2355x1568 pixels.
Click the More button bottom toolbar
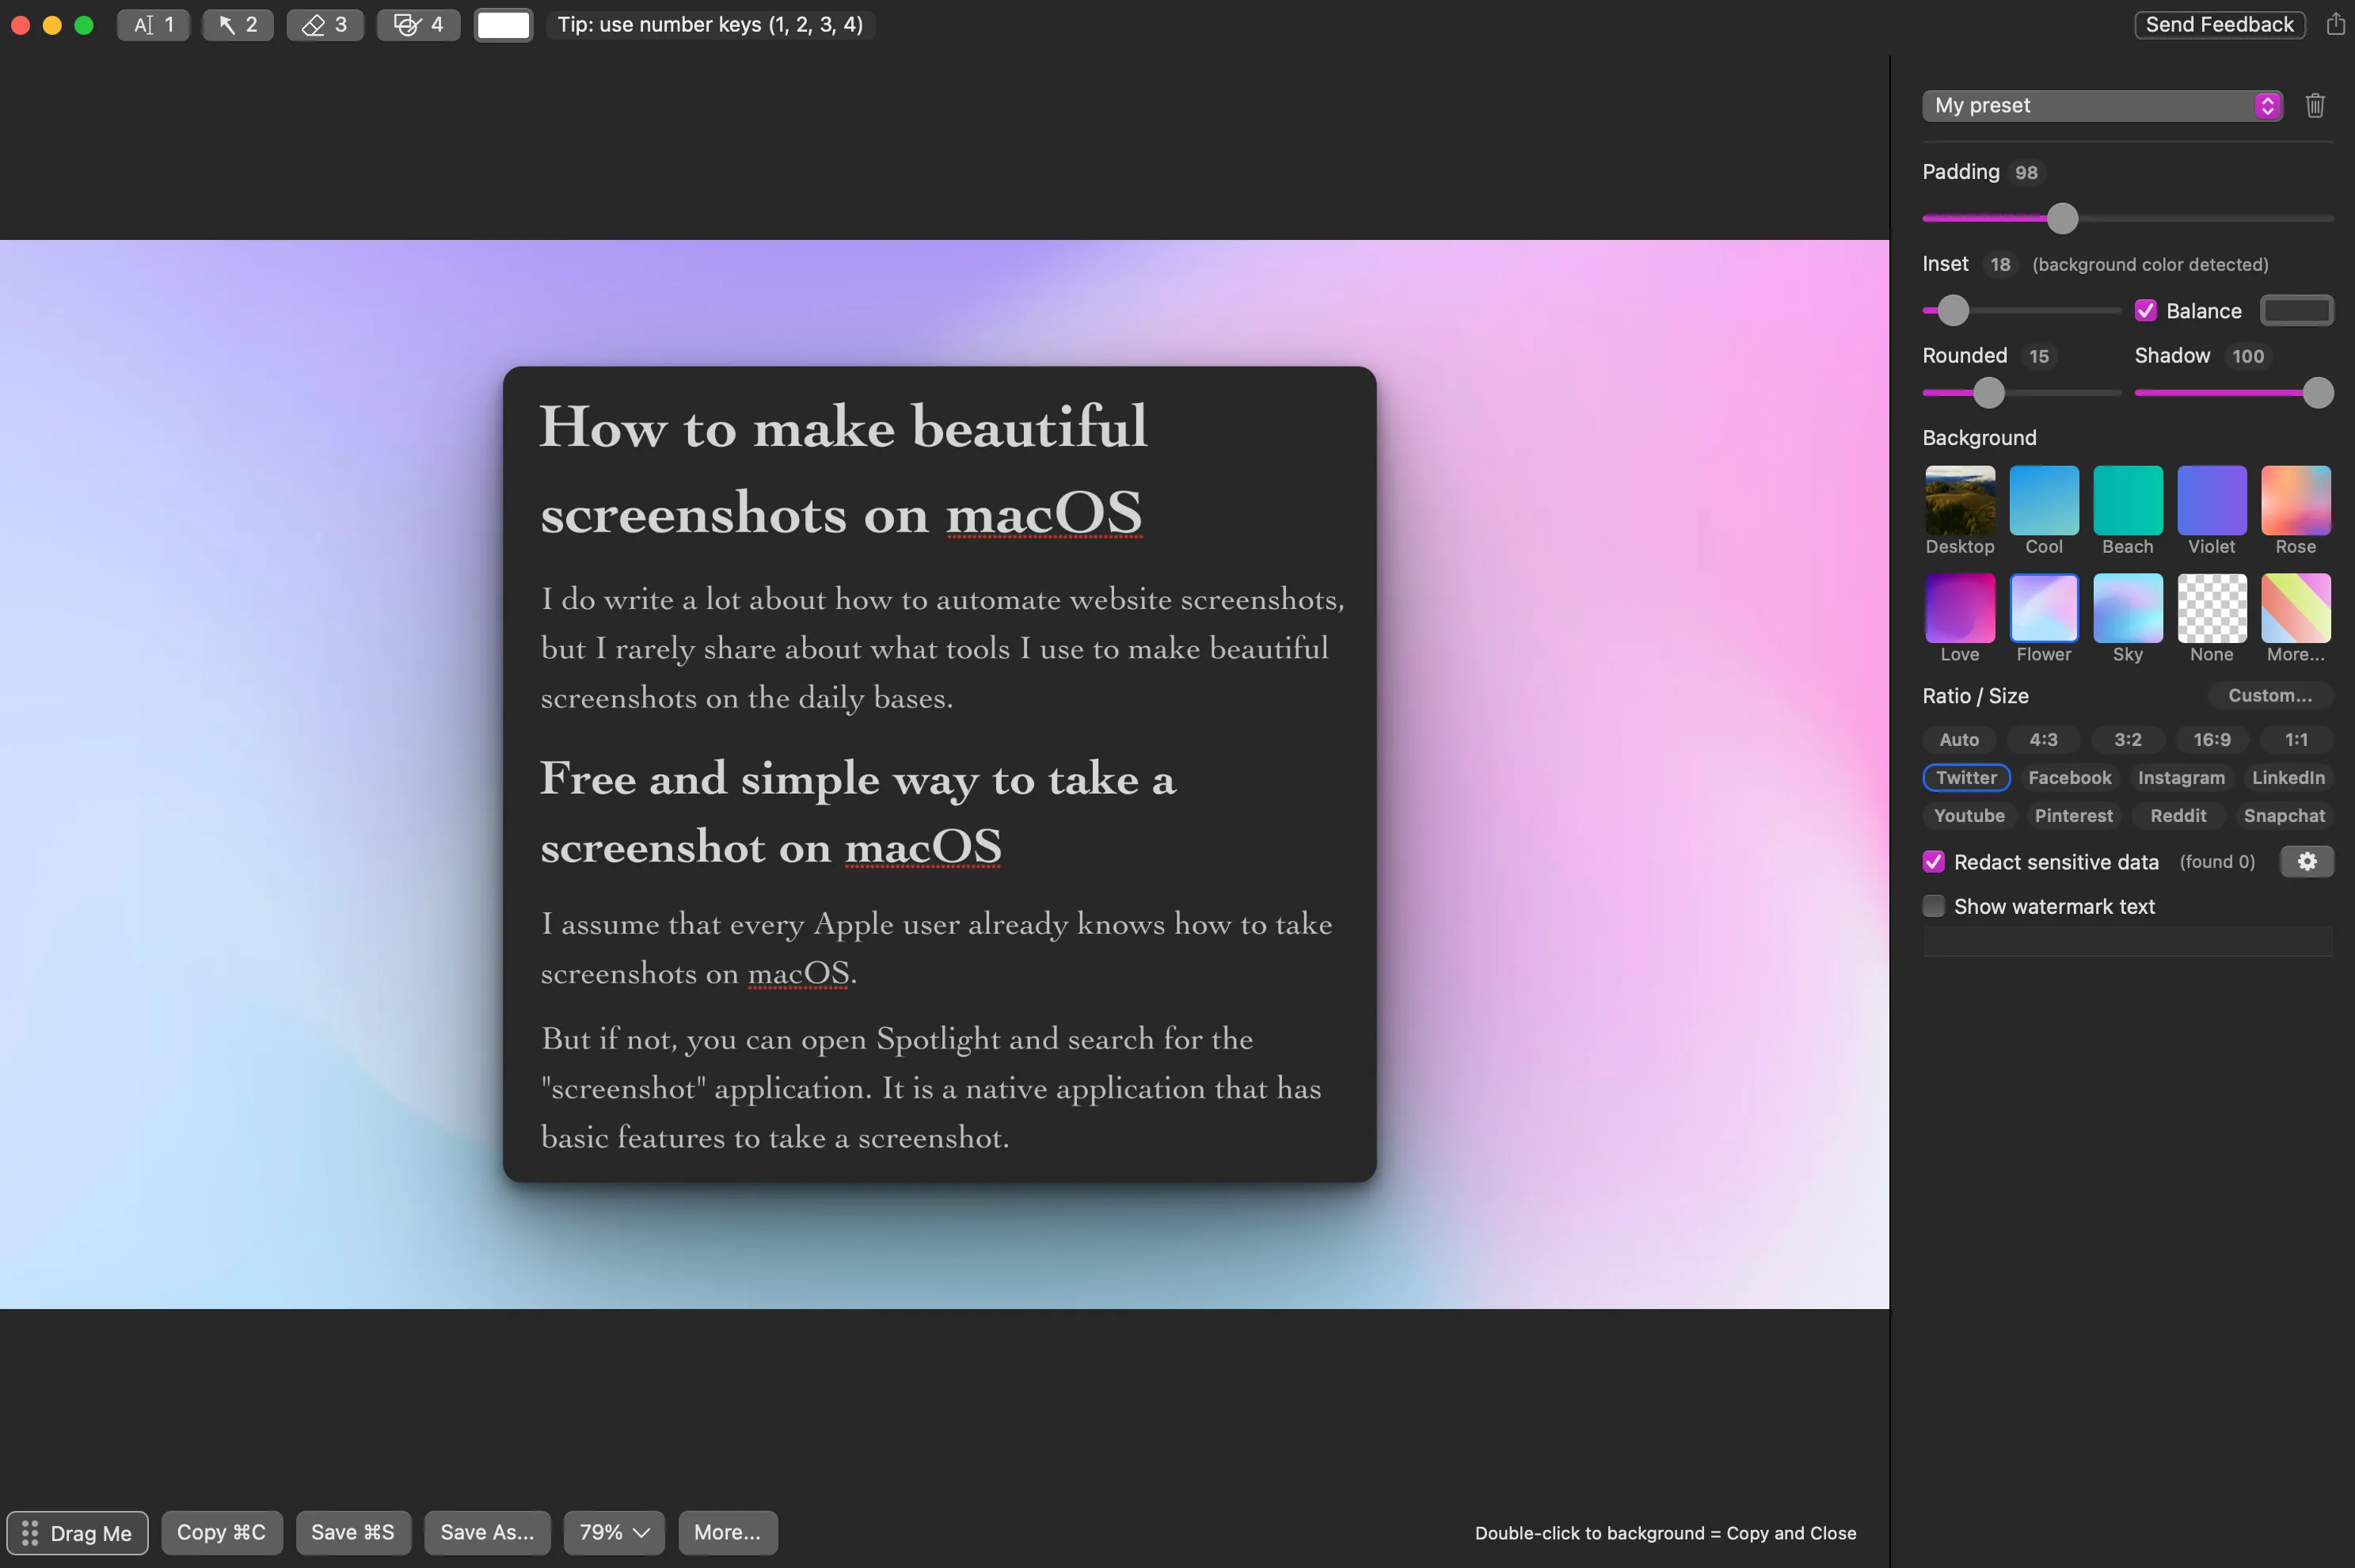726,1532
